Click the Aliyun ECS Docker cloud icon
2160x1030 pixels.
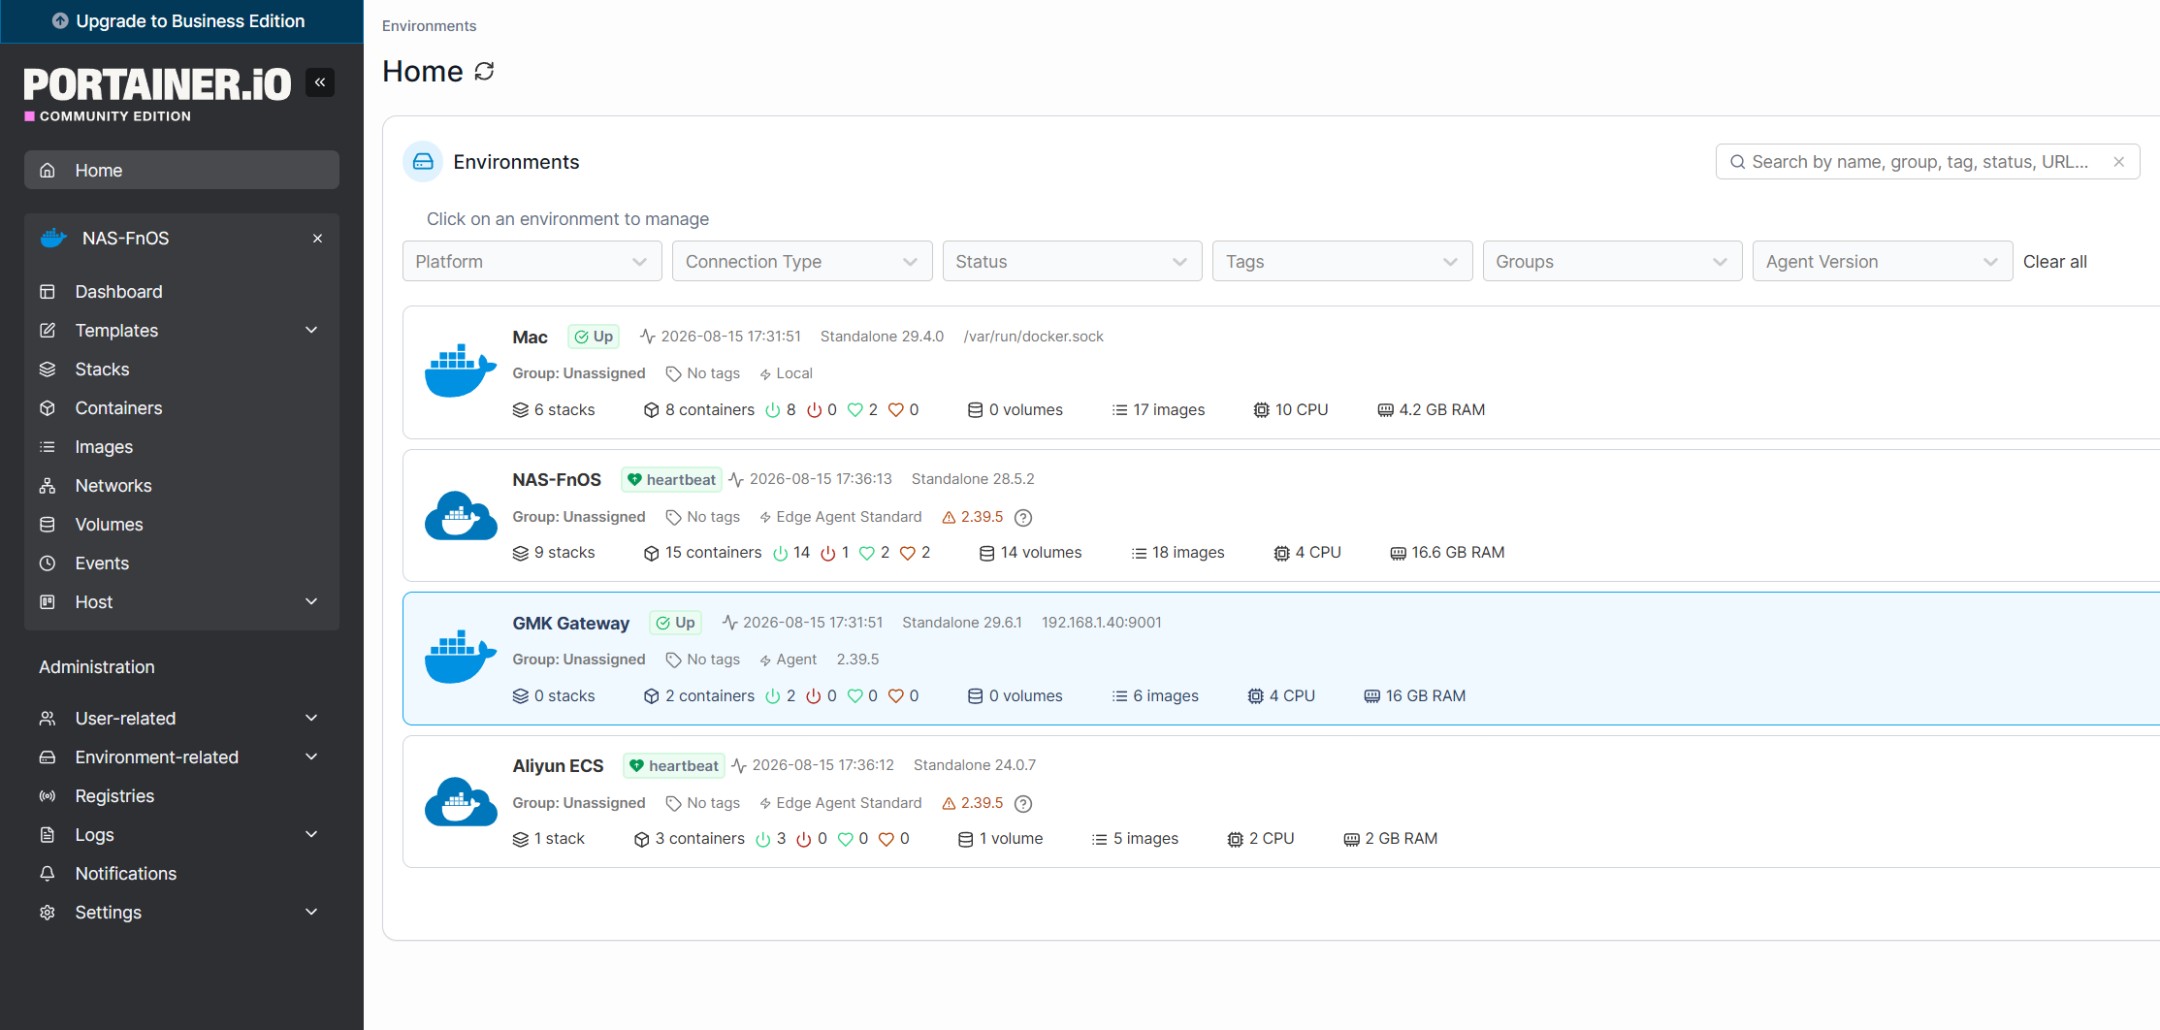point(460,801)
